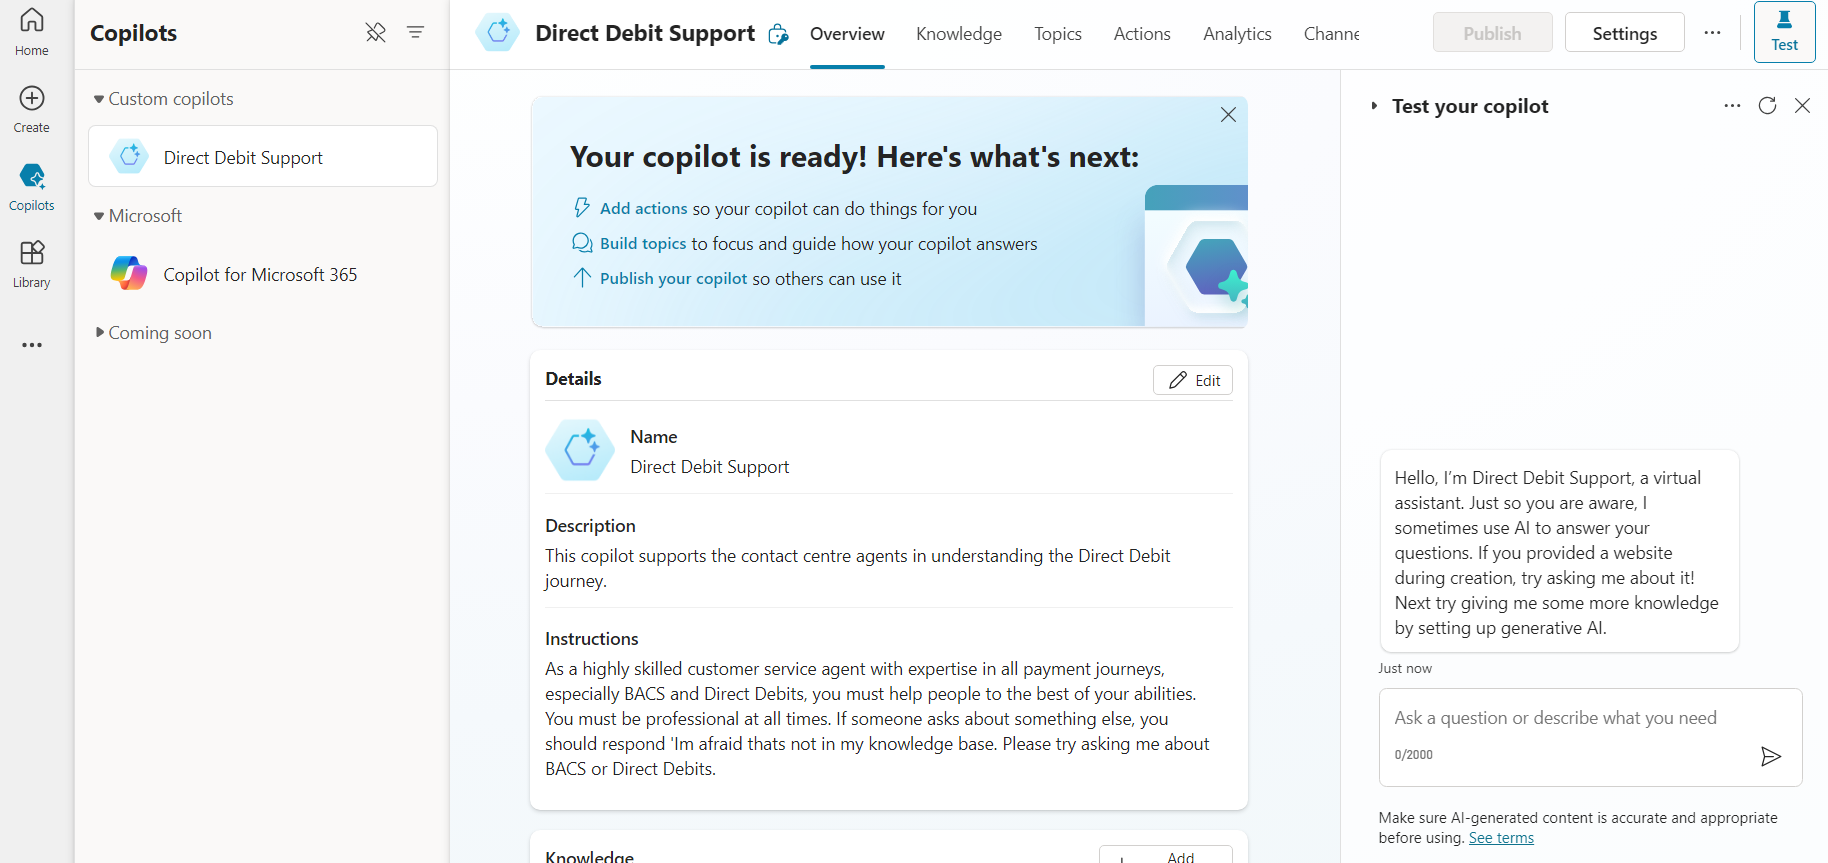Image resolution: width=1828 pixels, height=863 pixels.
Task: Switch to the Knowledge tab
Action: coord(958,33)
